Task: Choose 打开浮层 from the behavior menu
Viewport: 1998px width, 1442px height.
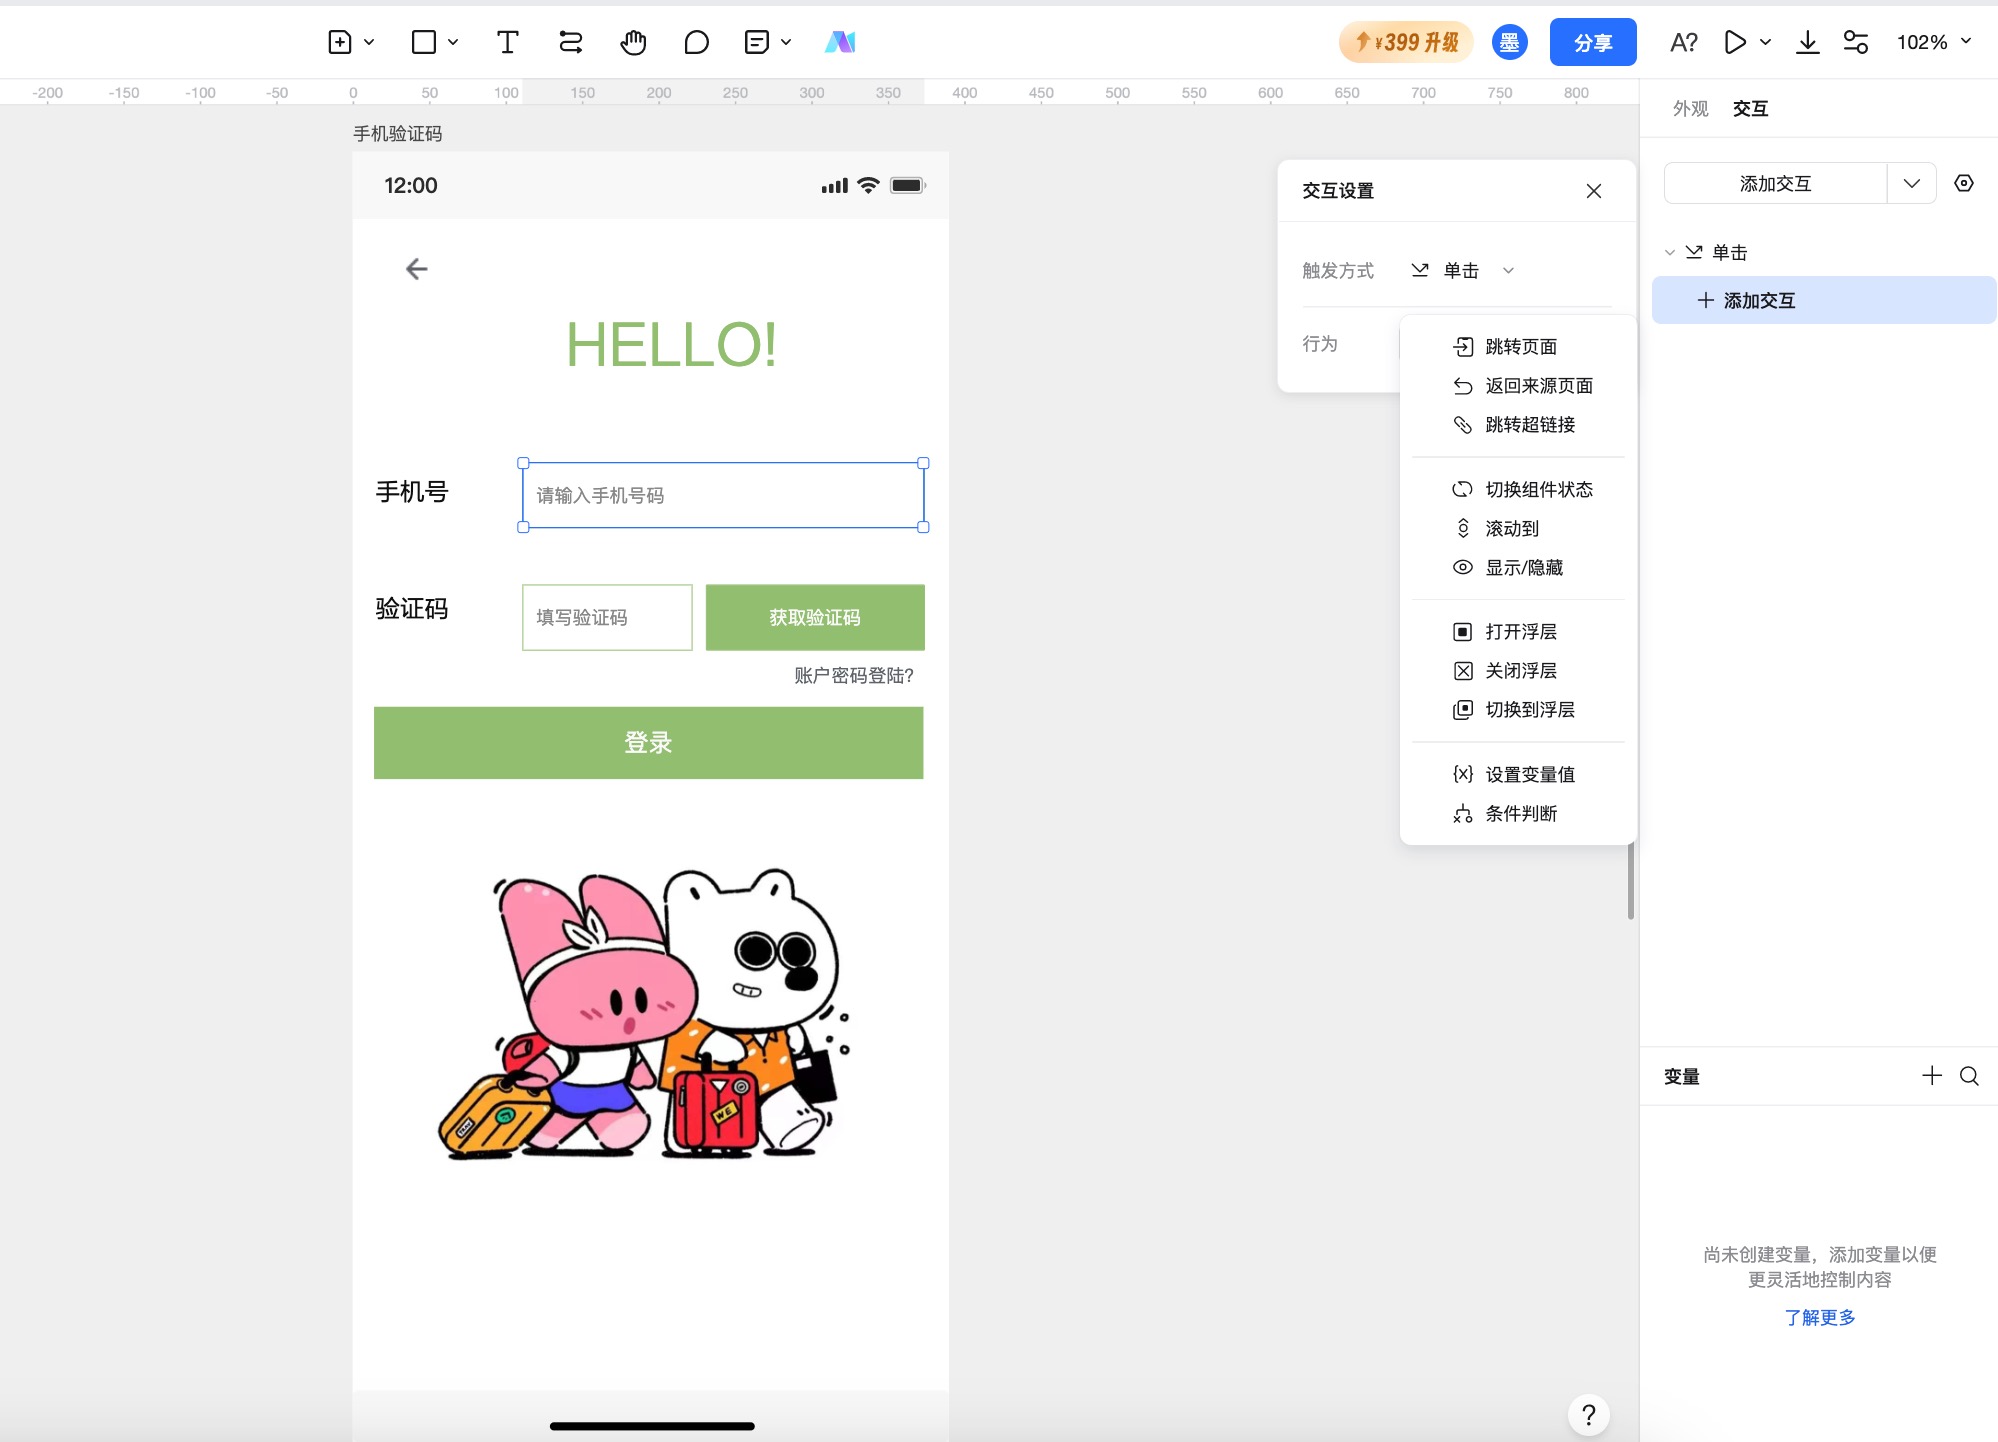Action: point(1518,631)
